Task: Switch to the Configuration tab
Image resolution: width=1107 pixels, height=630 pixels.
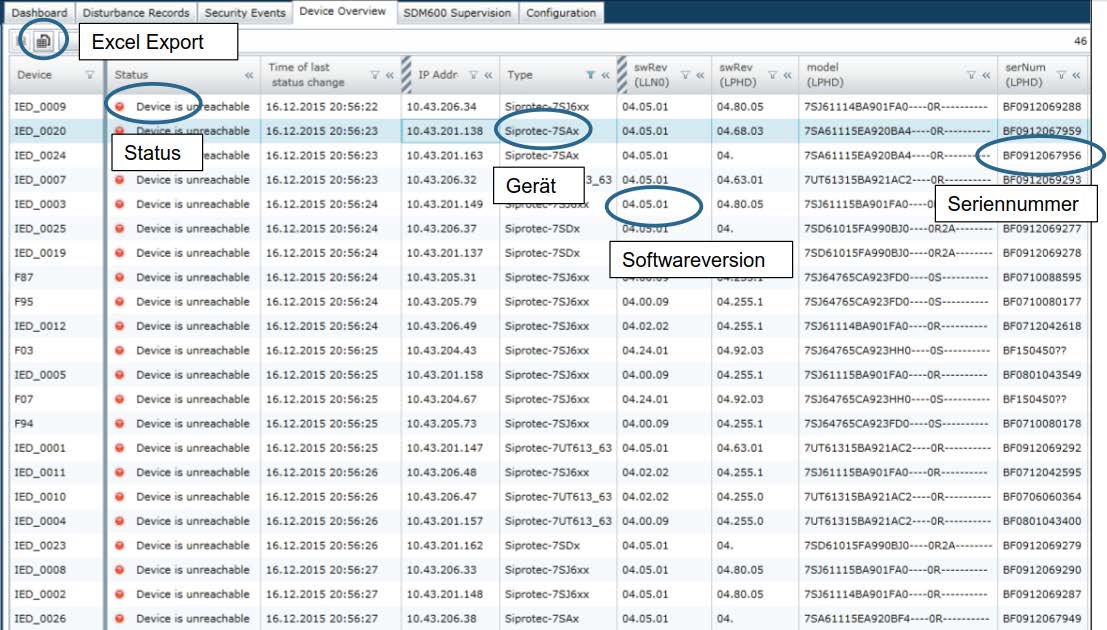Action: (x=561, y=13)
